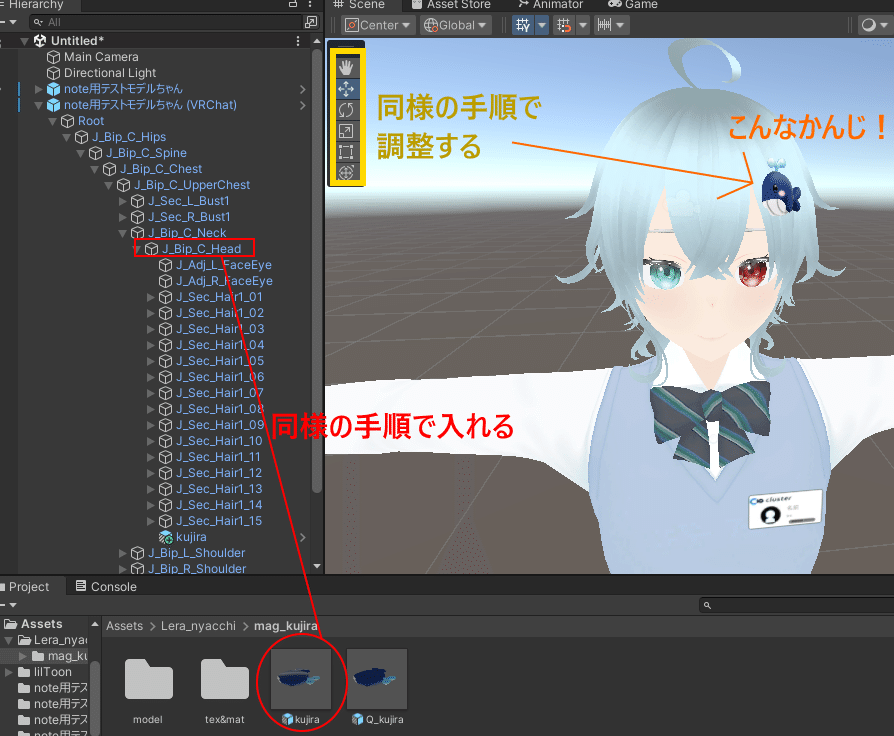
Task: Open grid visibility options dropdown arrow
Action: pyautogui.click(x=542, y=25)
